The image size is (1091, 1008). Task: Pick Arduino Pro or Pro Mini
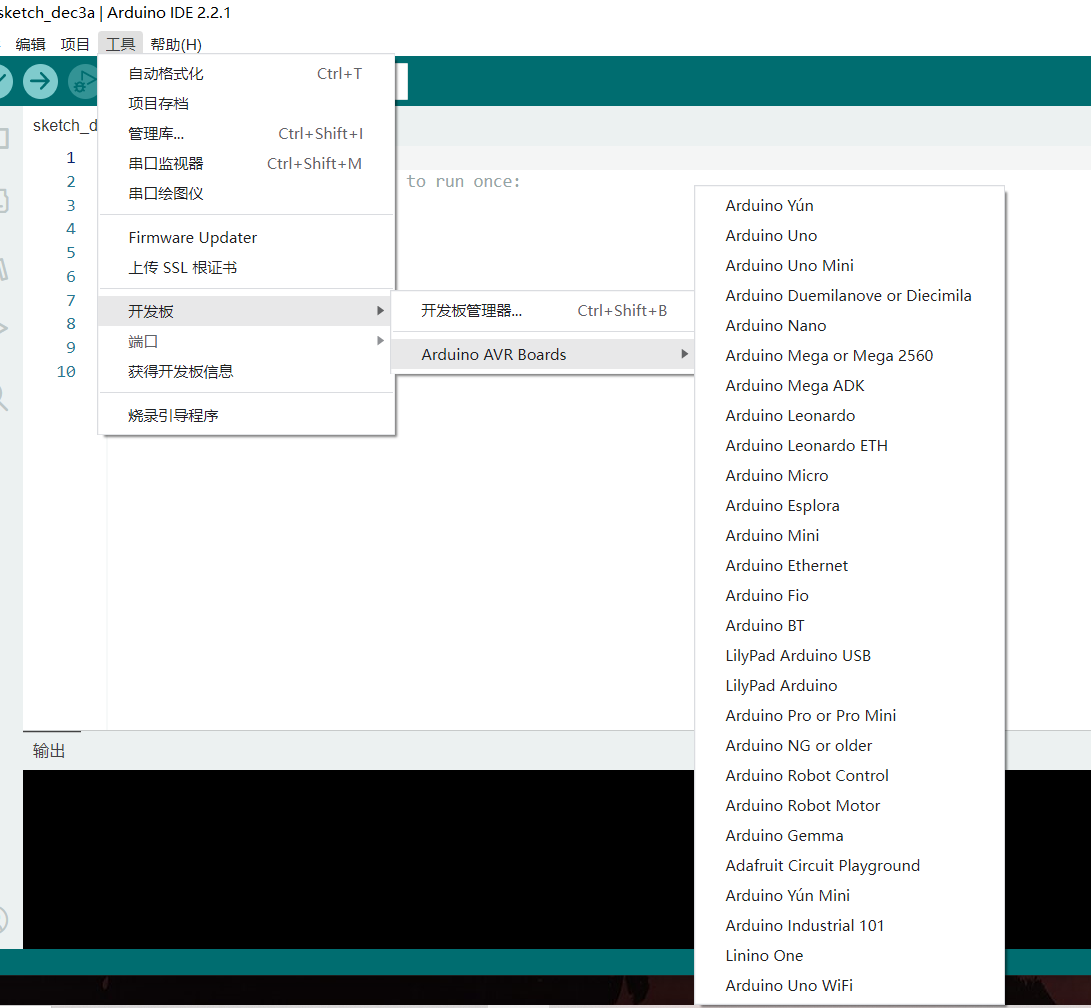pyautogui.click(x=850, y=715)
